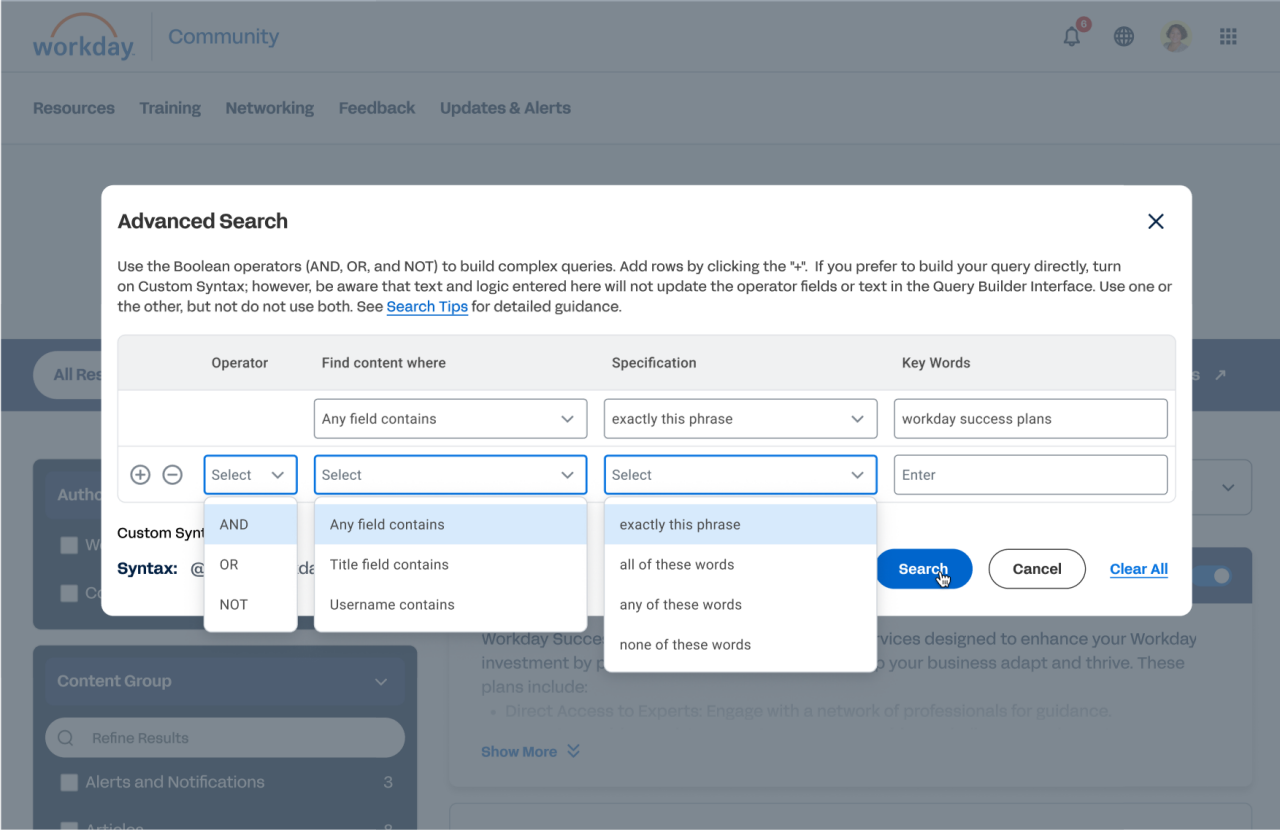1280x830 pixels.
Task: Click the Workday logo
Action: [83, 38]
